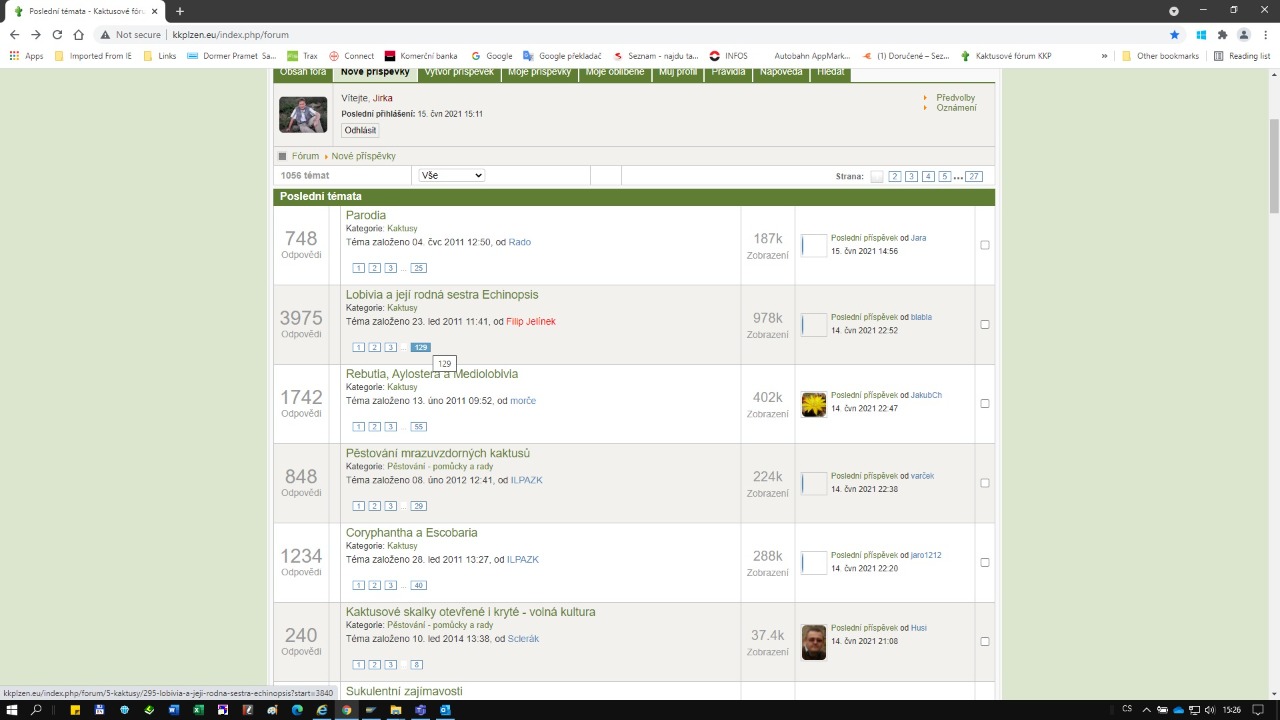Image resolution: width=1280 pixels, height=720 pixels.
Task: Open the Rebutia, Aylostera a Mediolobivia topic
Action: (x=432, y=374)
